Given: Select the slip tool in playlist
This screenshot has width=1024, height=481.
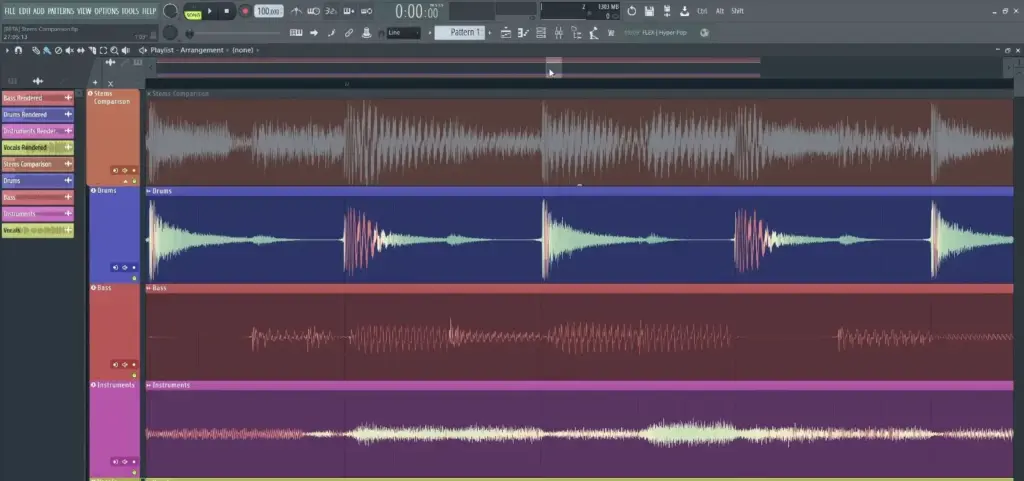Looking at the screenshot, I should tap(80, 50).
